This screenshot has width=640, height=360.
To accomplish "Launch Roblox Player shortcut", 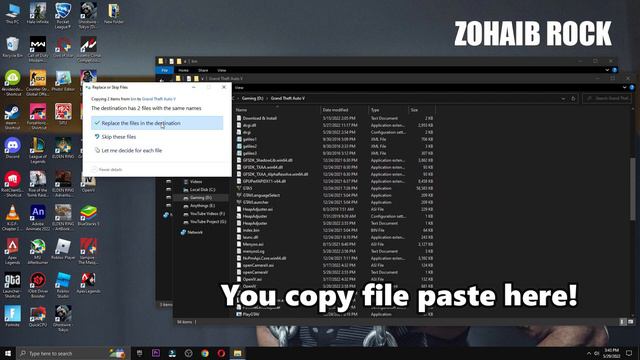I will pos(63,249).
